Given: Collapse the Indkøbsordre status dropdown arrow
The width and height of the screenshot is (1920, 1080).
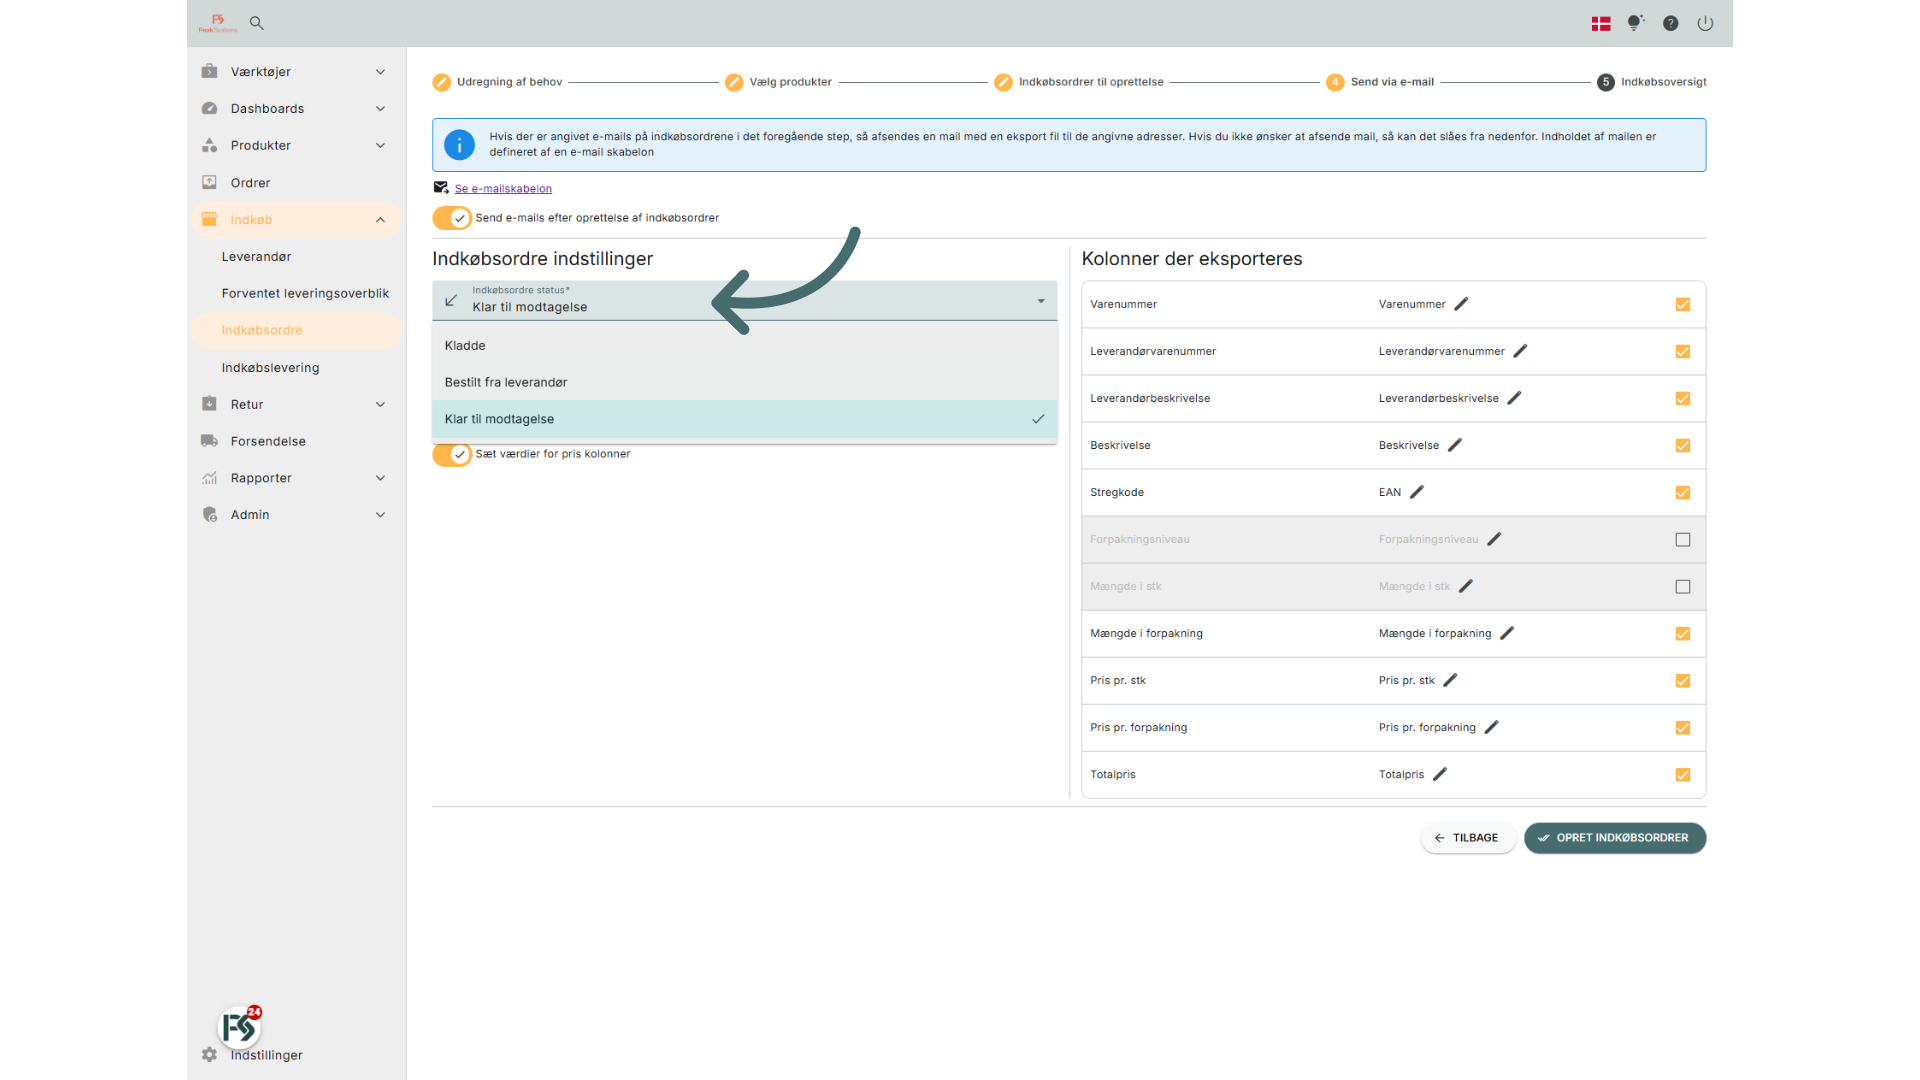Looking at the screenshot, I should click(1040, 301).
